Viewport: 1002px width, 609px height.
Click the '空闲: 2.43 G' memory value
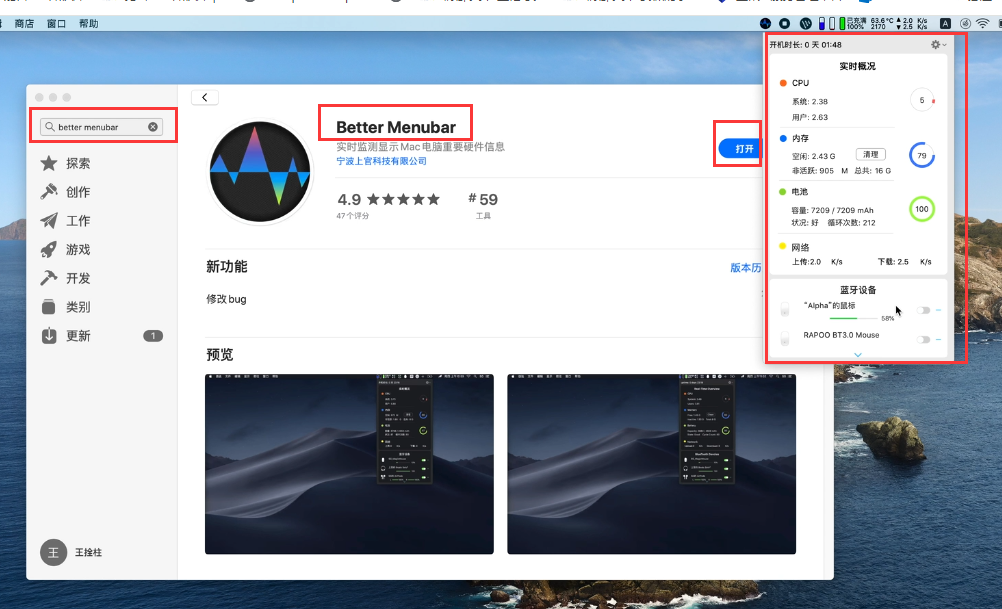(813, 156)
